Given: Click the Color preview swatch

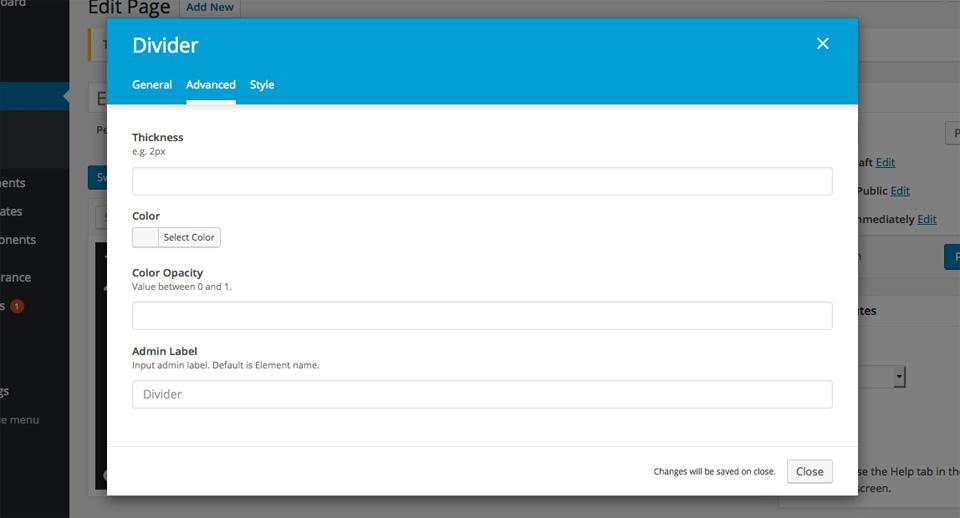Looking at the screenshot, I should [145, 238].
